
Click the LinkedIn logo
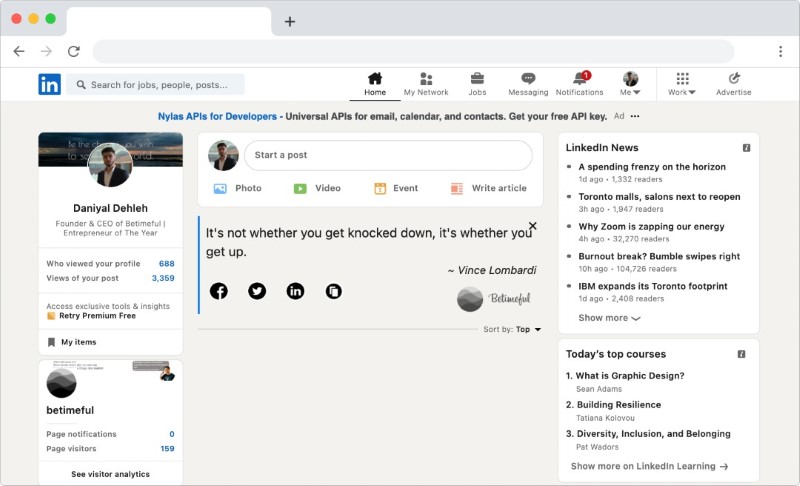(49, 85)
